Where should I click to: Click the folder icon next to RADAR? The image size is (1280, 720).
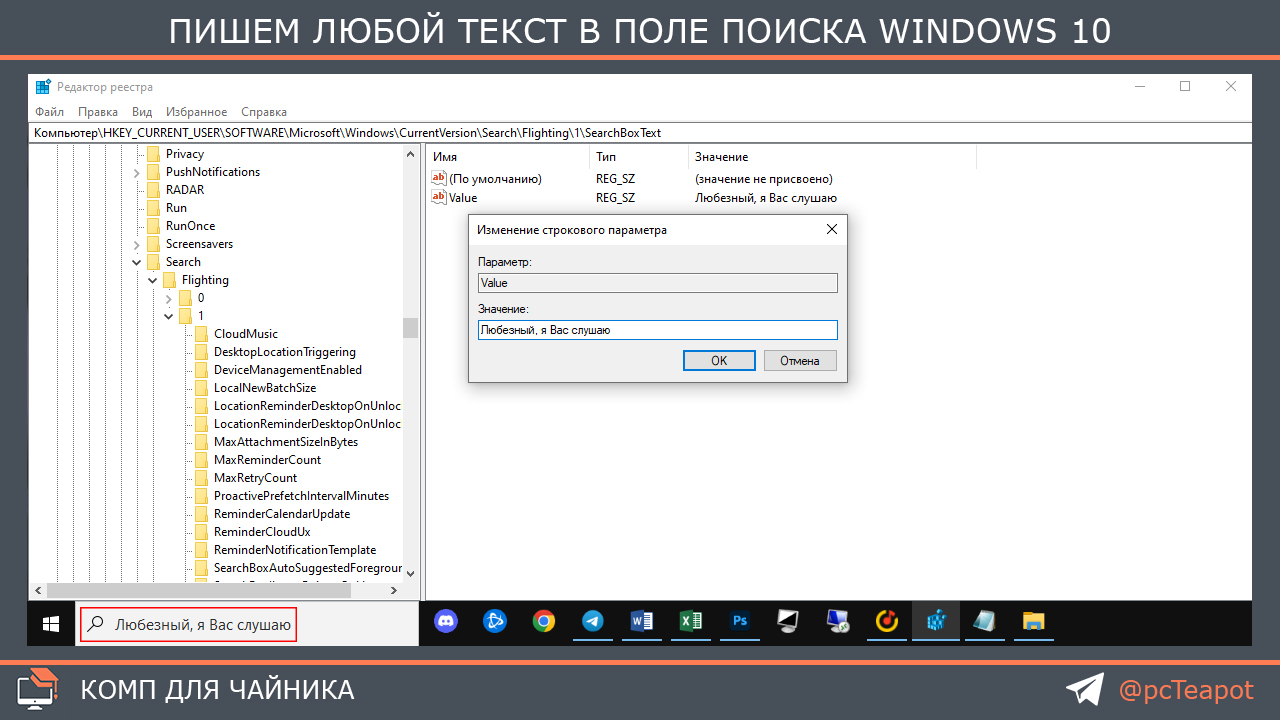point(153,190)
